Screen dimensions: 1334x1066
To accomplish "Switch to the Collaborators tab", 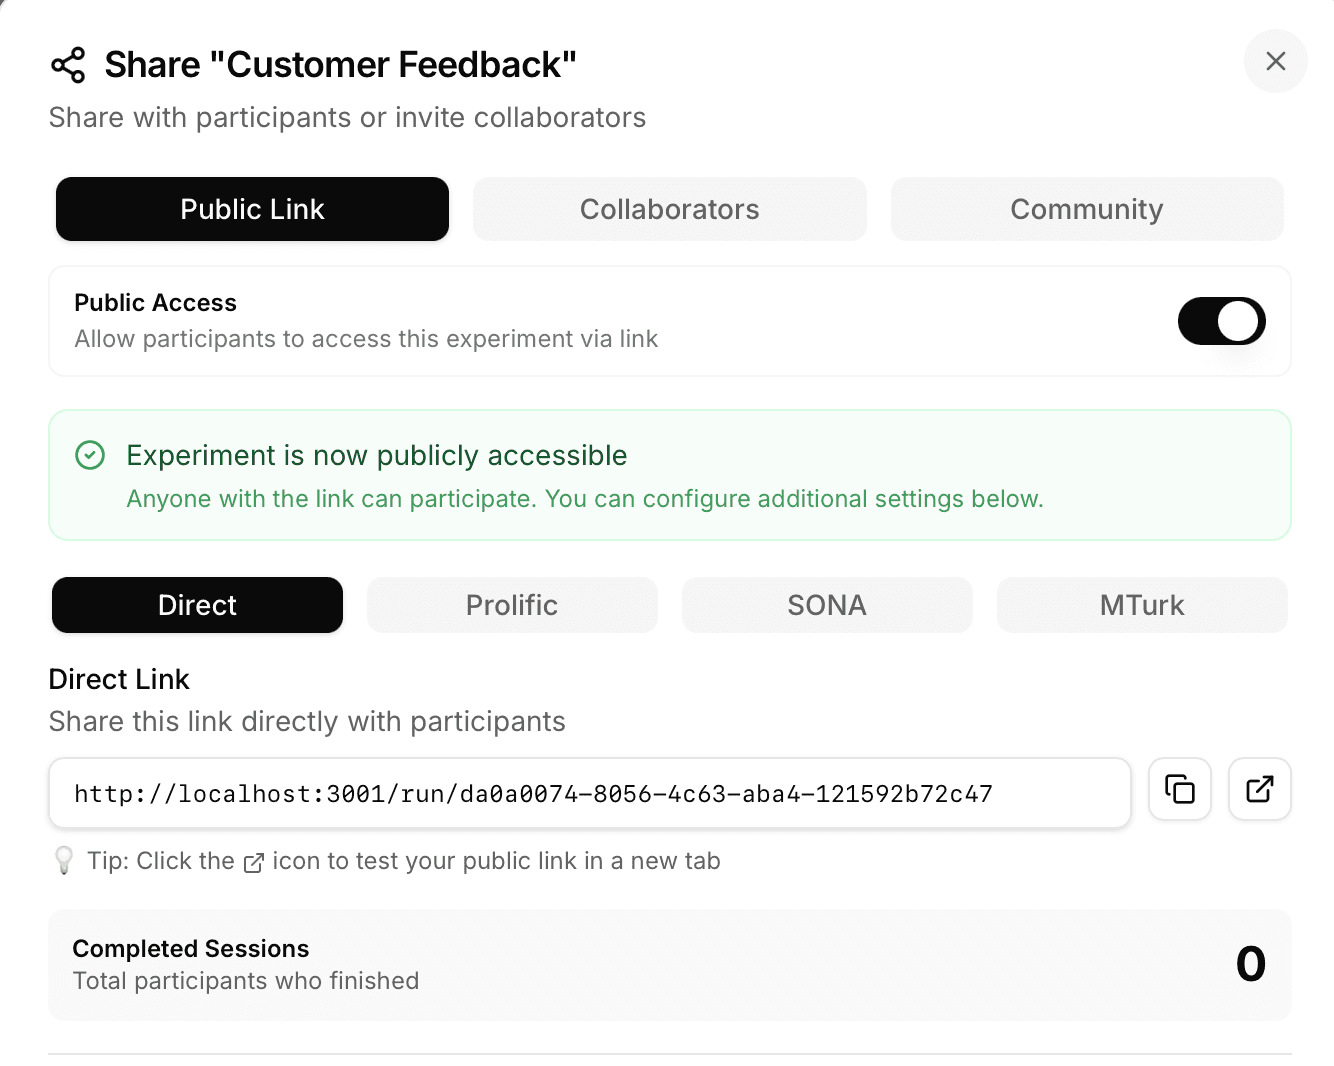I will click(669, 209).
